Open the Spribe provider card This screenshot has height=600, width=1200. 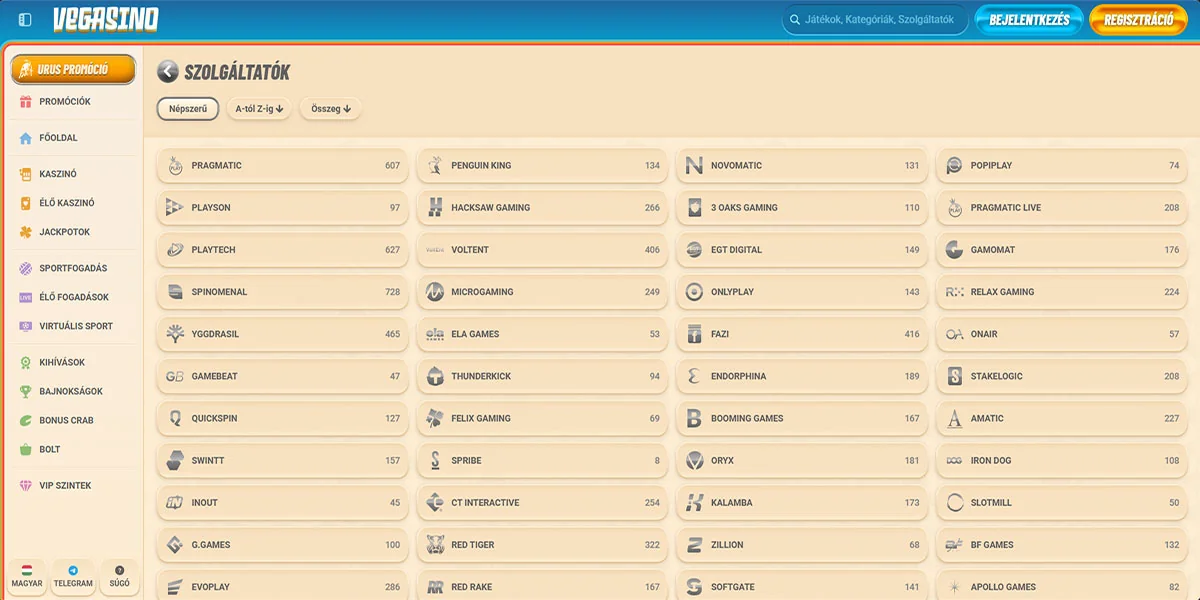pyautogui.click(x=542, y=460)
